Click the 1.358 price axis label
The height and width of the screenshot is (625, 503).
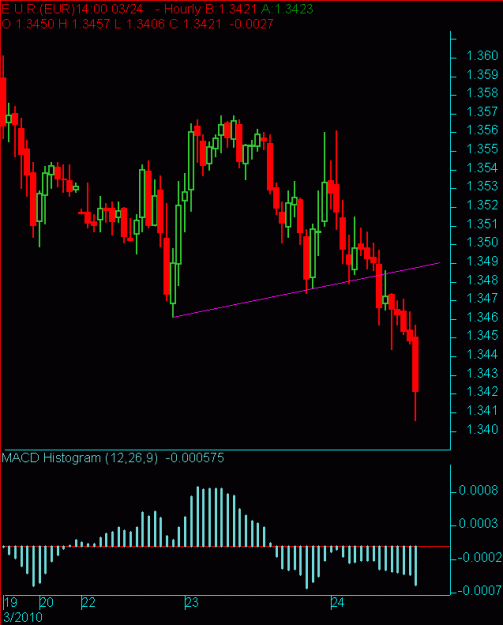(x=482, y=92)
